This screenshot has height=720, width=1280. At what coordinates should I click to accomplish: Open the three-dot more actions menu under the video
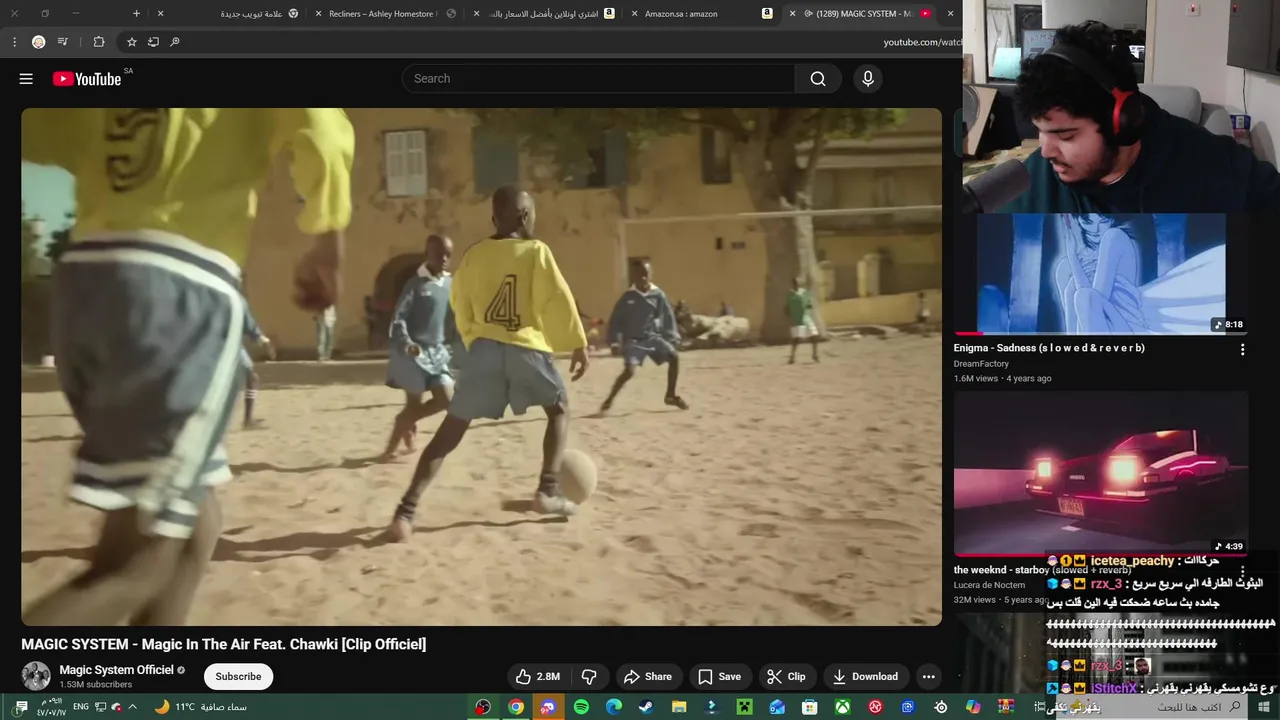click(928, 677)
